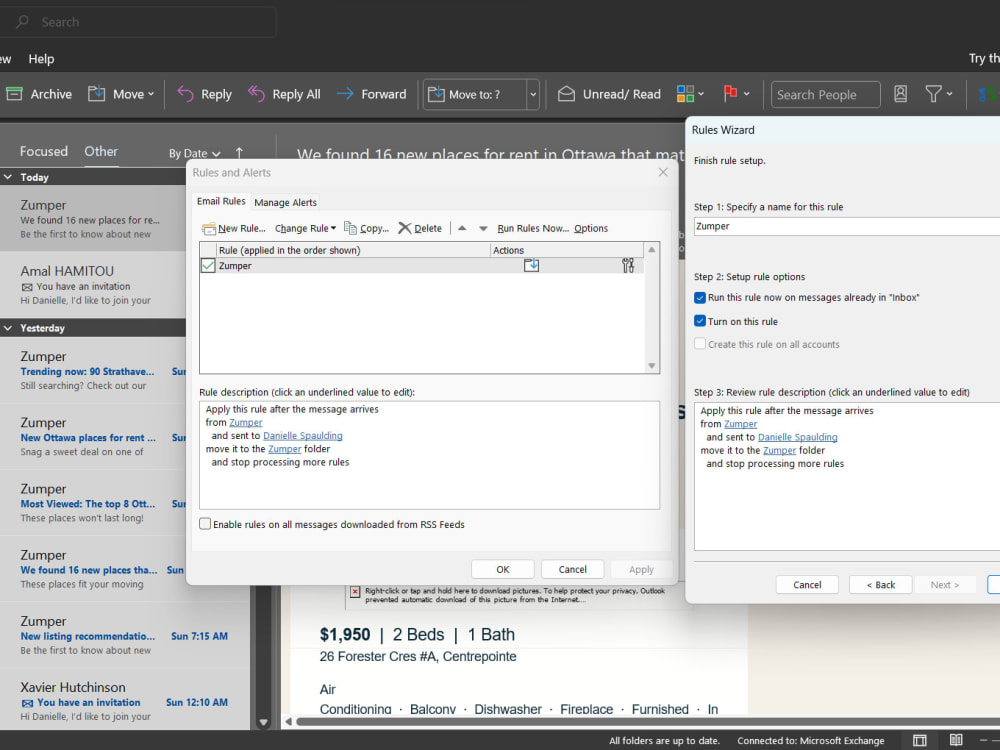Click the Forward arrow icon
The width and height of the screenshot is (1000, 750).
click(x=345, y=93)
